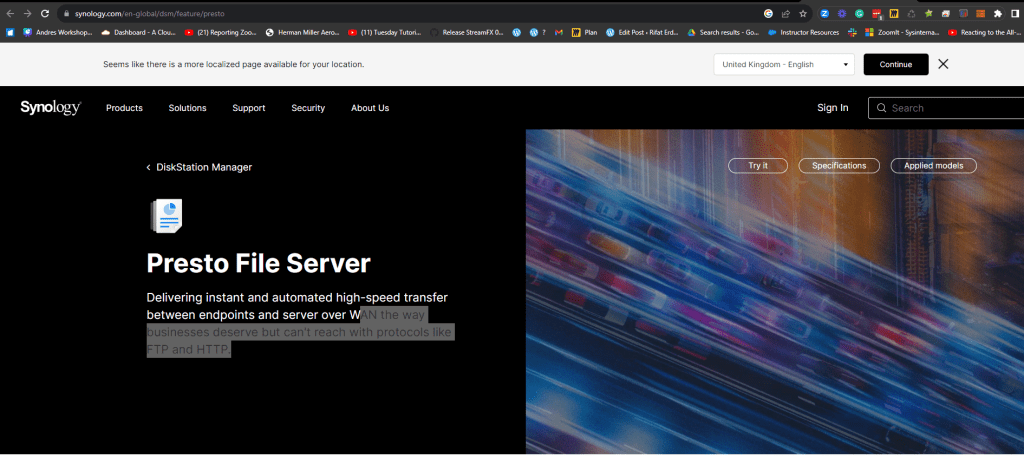Image resolution: width=1024 pixels, height=464 pixels.
Task: Open ZoomIt - Sysinternals bookmark
Action: pyautogui.click(x=902, y=32)
